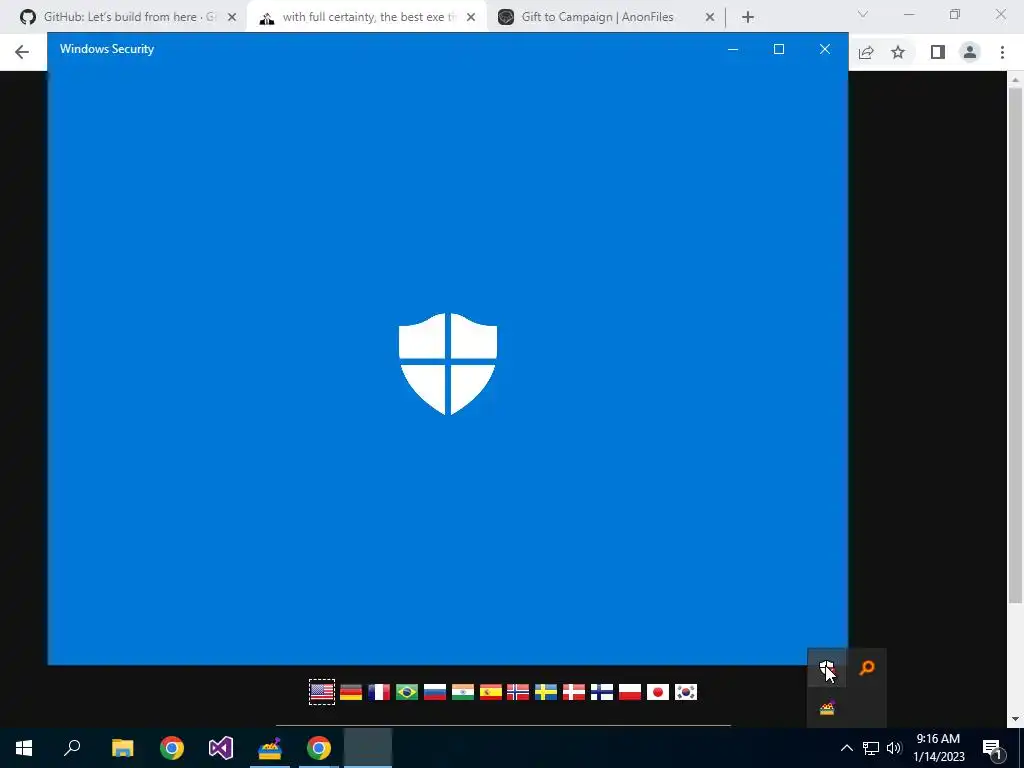The width and height of the screenshot is (1024, 768).
Task: Open the Chrome profile avatar
Action: pyautogui.click(x=970, y=52)
